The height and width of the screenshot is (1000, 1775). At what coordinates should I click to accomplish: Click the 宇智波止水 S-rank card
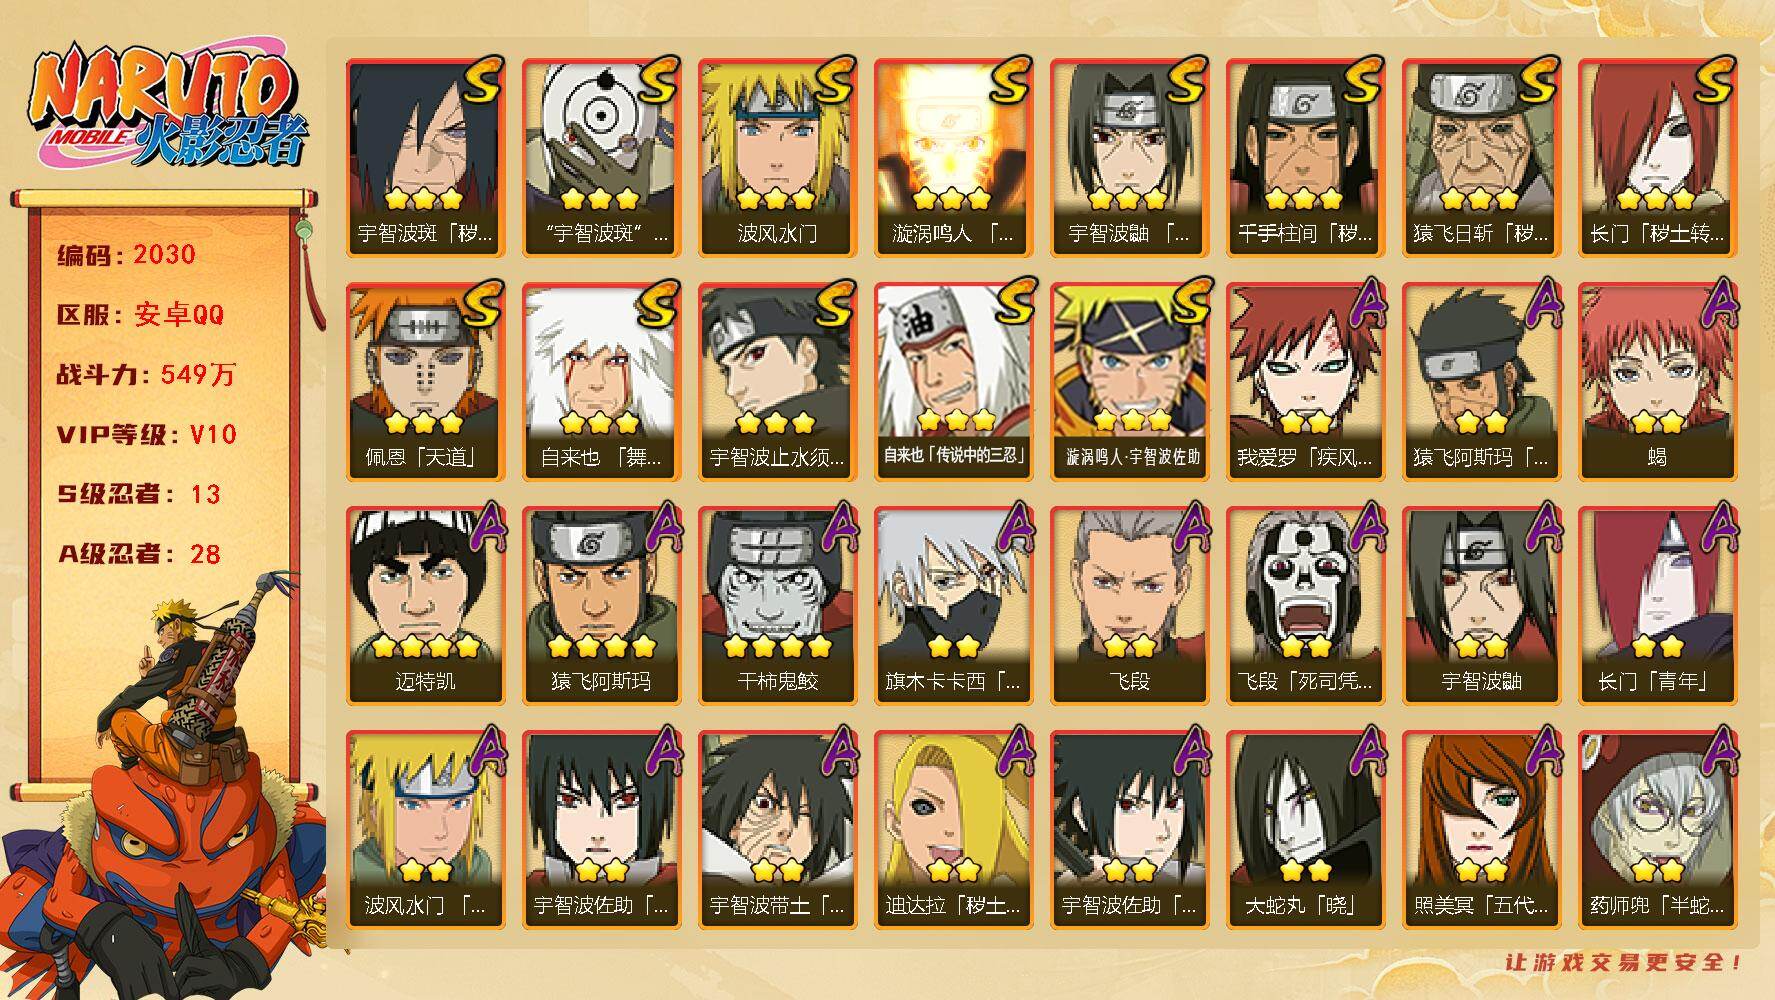click(x=777, y=381)
